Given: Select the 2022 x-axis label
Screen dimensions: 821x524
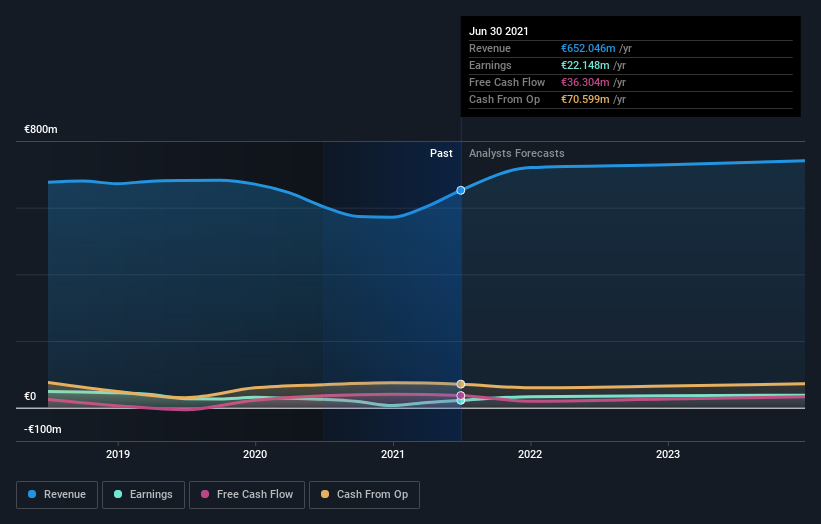Looking at the screenshot, I should tap(530, 454).
